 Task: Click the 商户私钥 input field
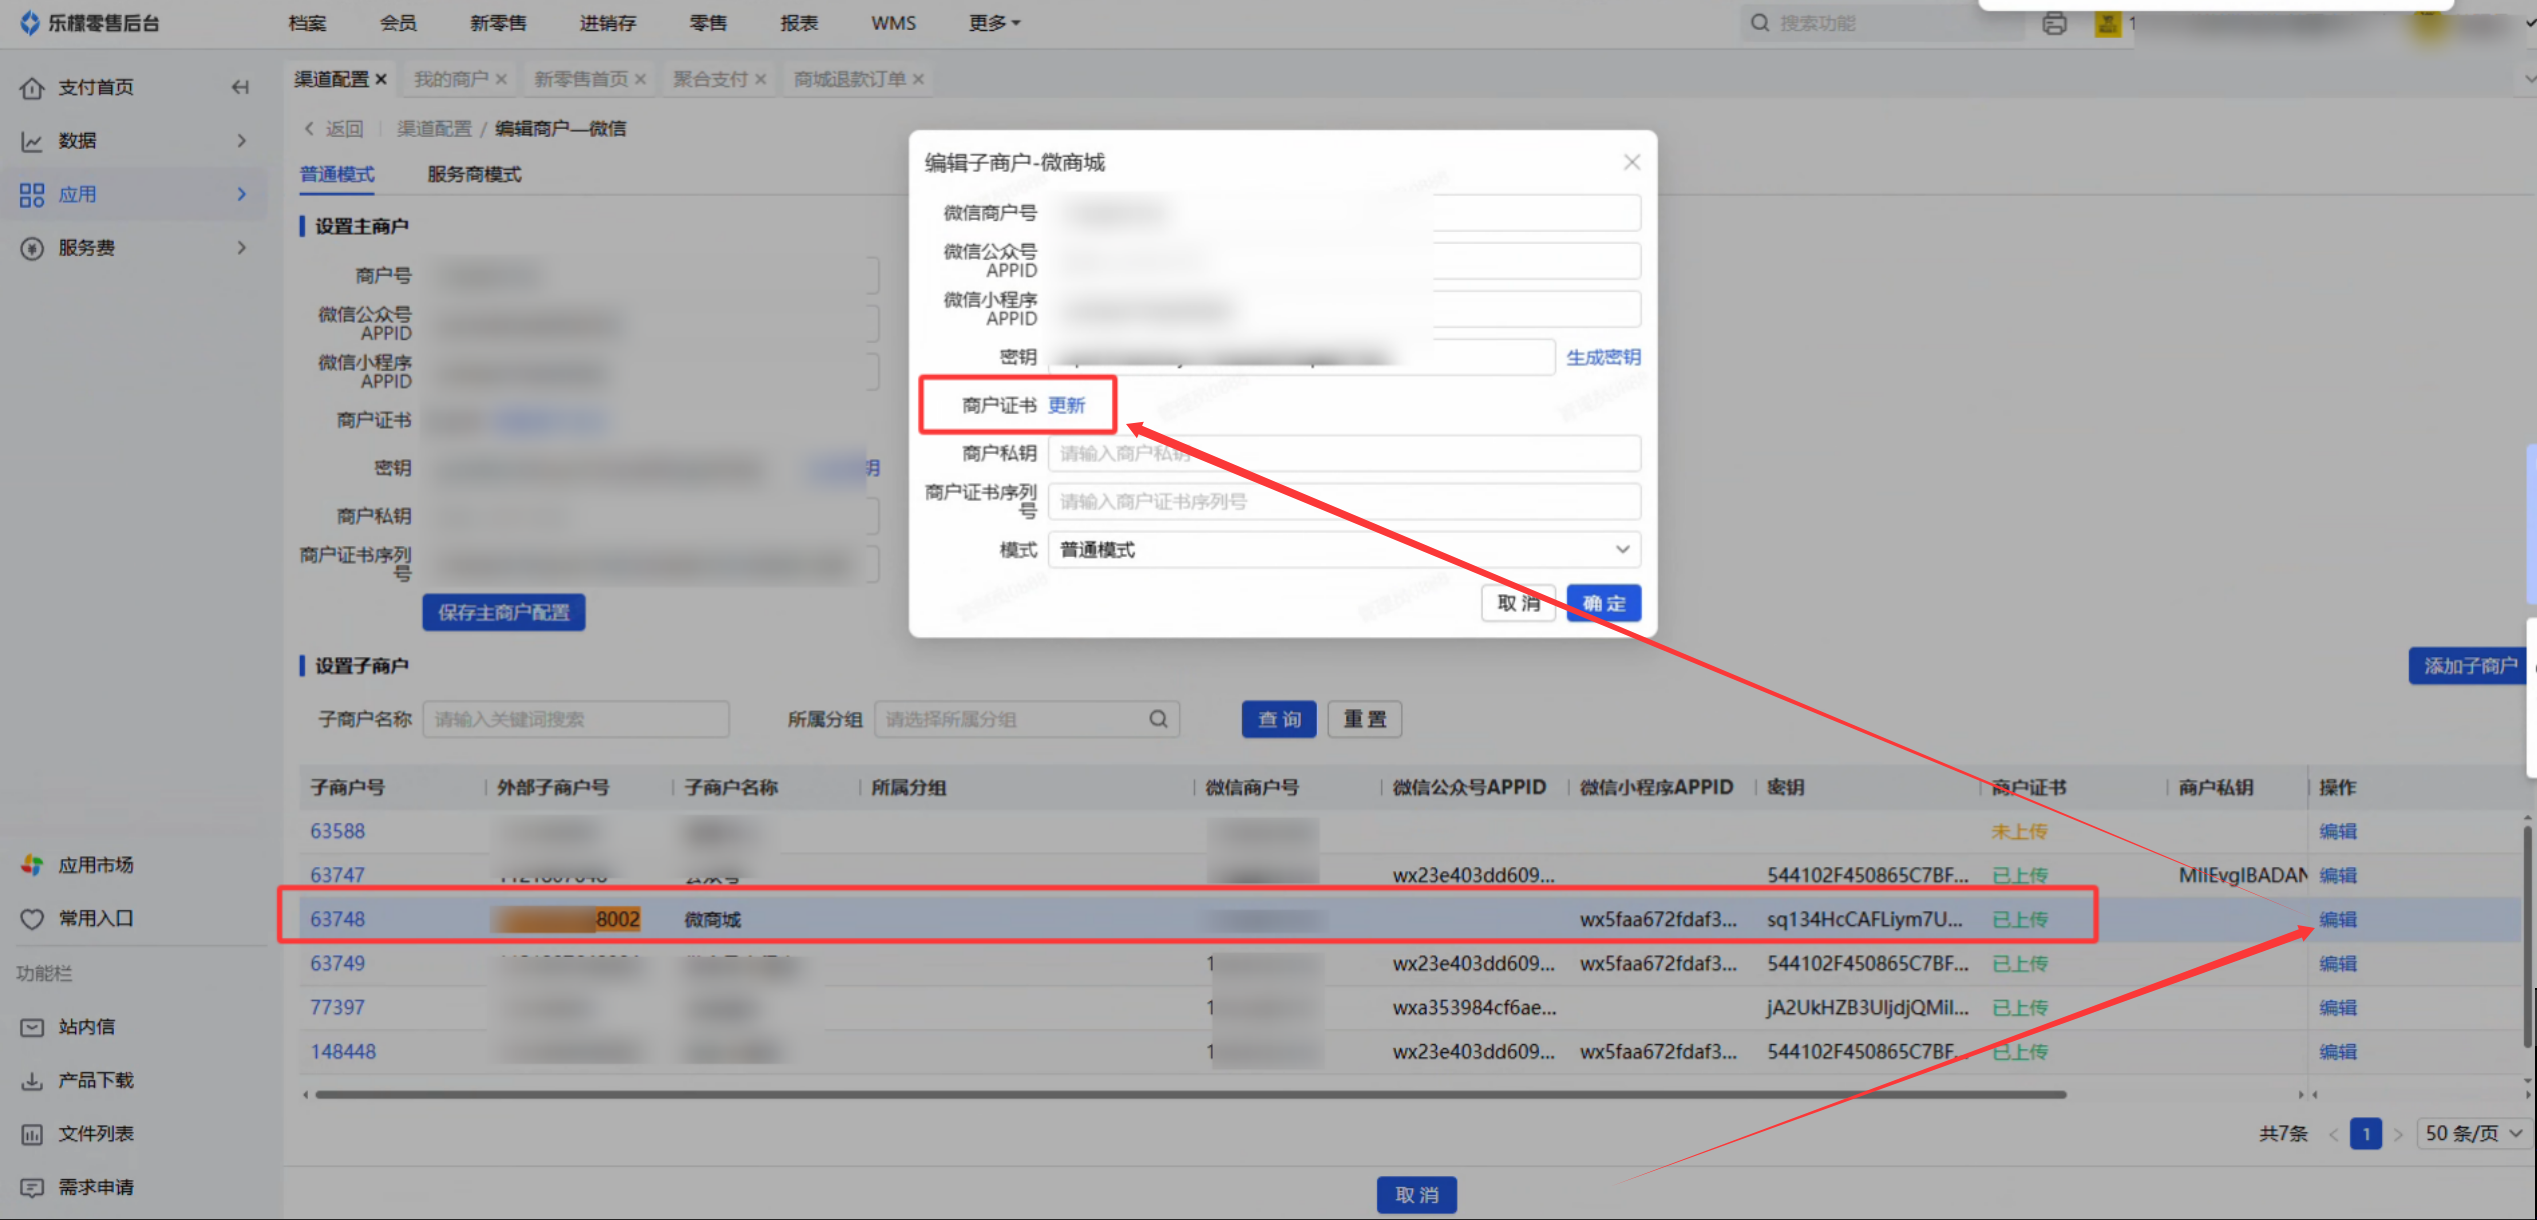(x=1343, y=454)
